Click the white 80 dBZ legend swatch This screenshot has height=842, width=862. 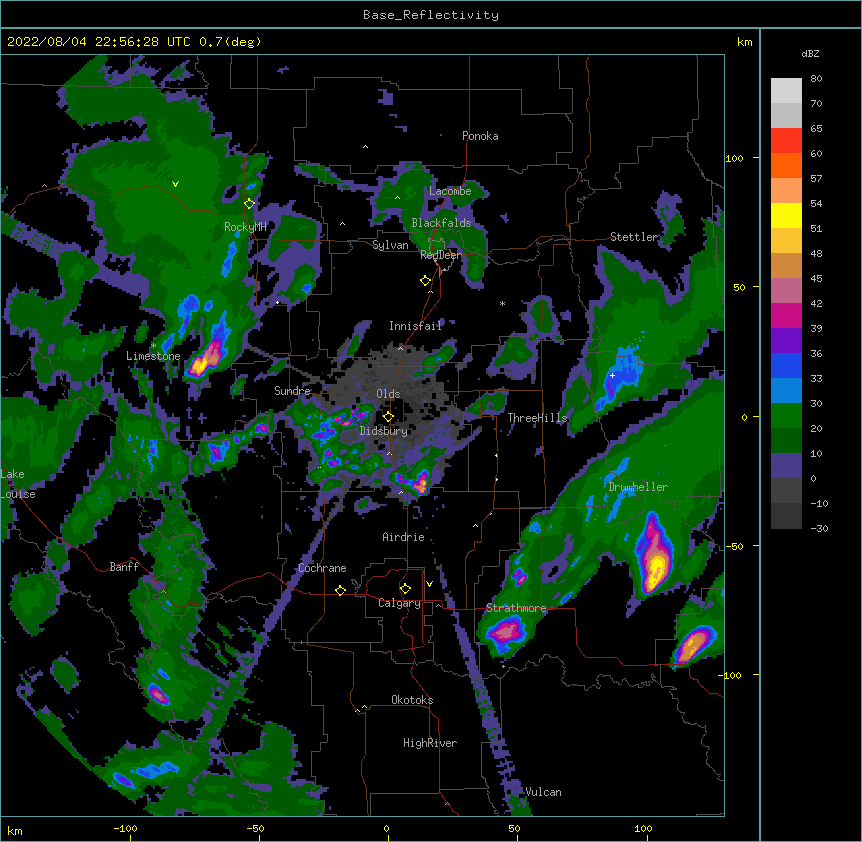pos(786,91)
